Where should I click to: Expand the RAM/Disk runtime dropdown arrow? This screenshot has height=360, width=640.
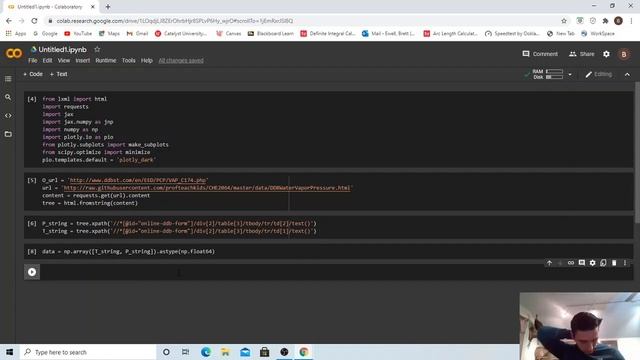[570, 74]
